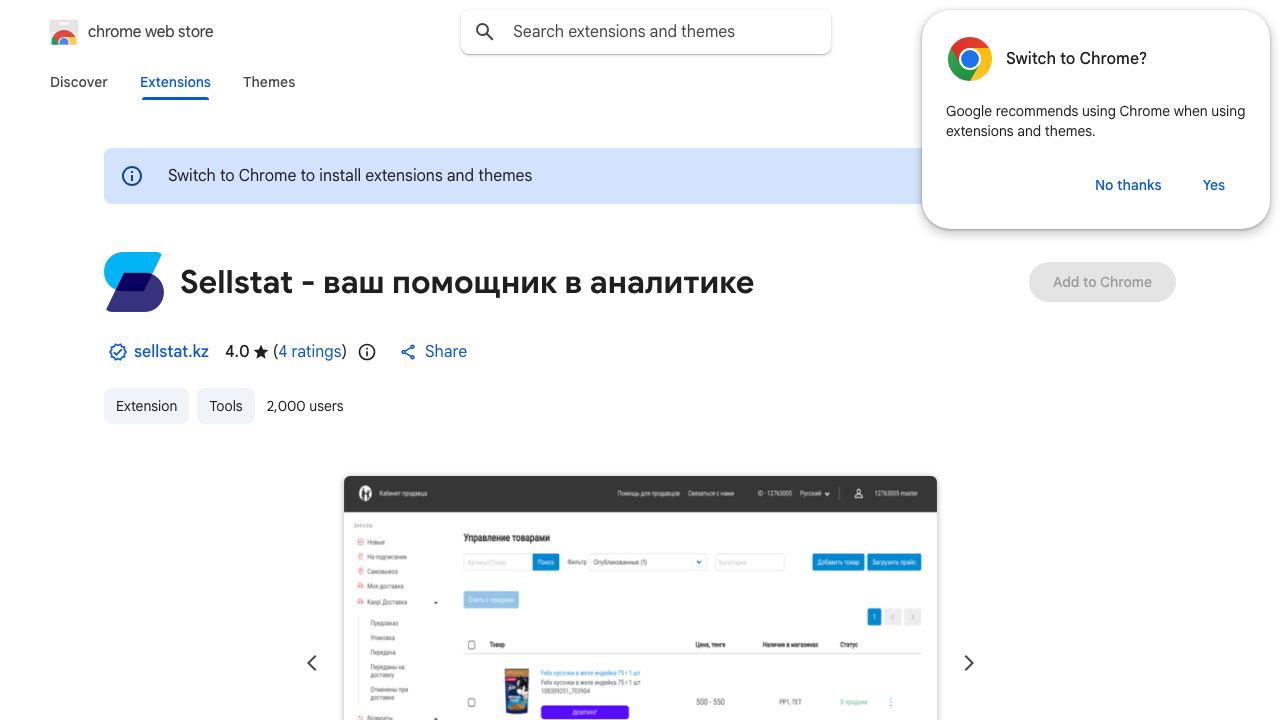Click the Share button
Image resolution: width=1280 pixels, height=720 pixels.
(434, 351)
